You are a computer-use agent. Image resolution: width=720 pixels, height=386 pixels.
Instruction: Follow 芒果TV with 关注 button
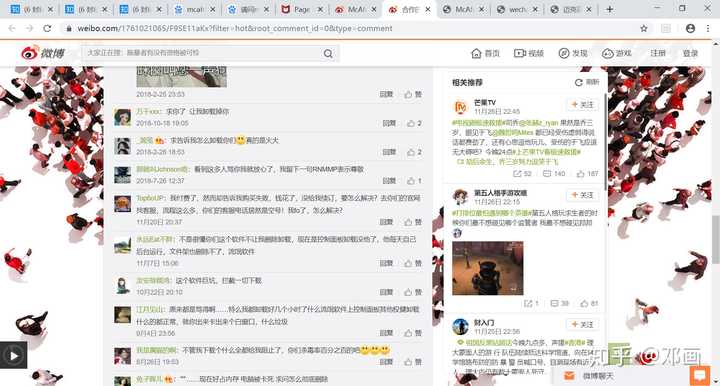coord(582,105)
